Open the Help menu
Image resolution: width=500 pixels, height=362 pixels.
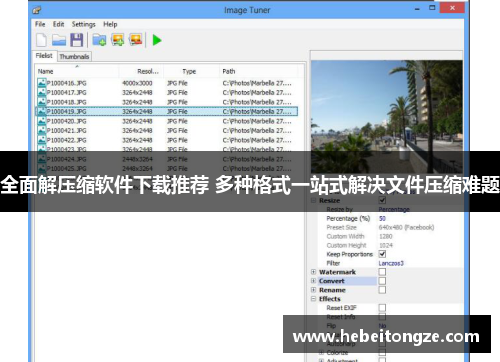110,24
